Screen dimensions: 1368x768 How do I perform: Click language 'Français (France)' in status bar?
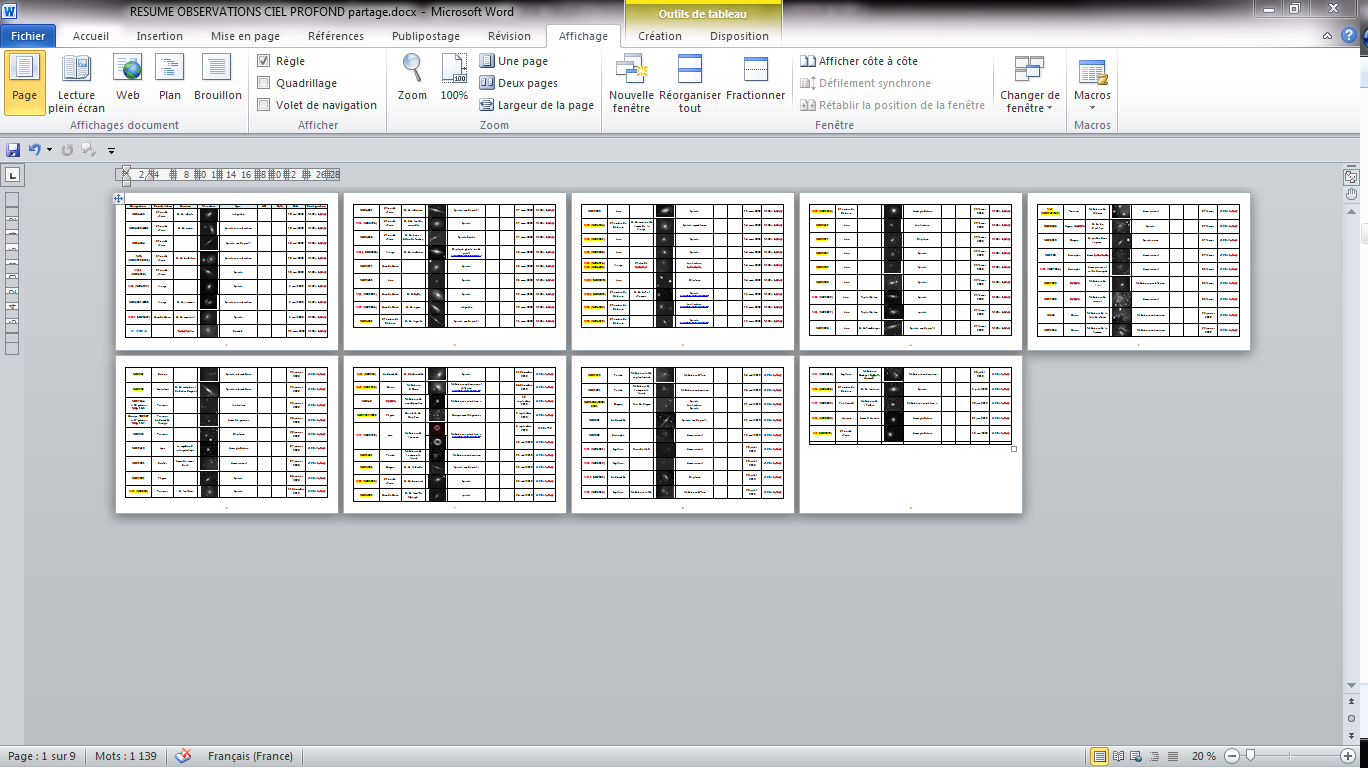(250, 756)
